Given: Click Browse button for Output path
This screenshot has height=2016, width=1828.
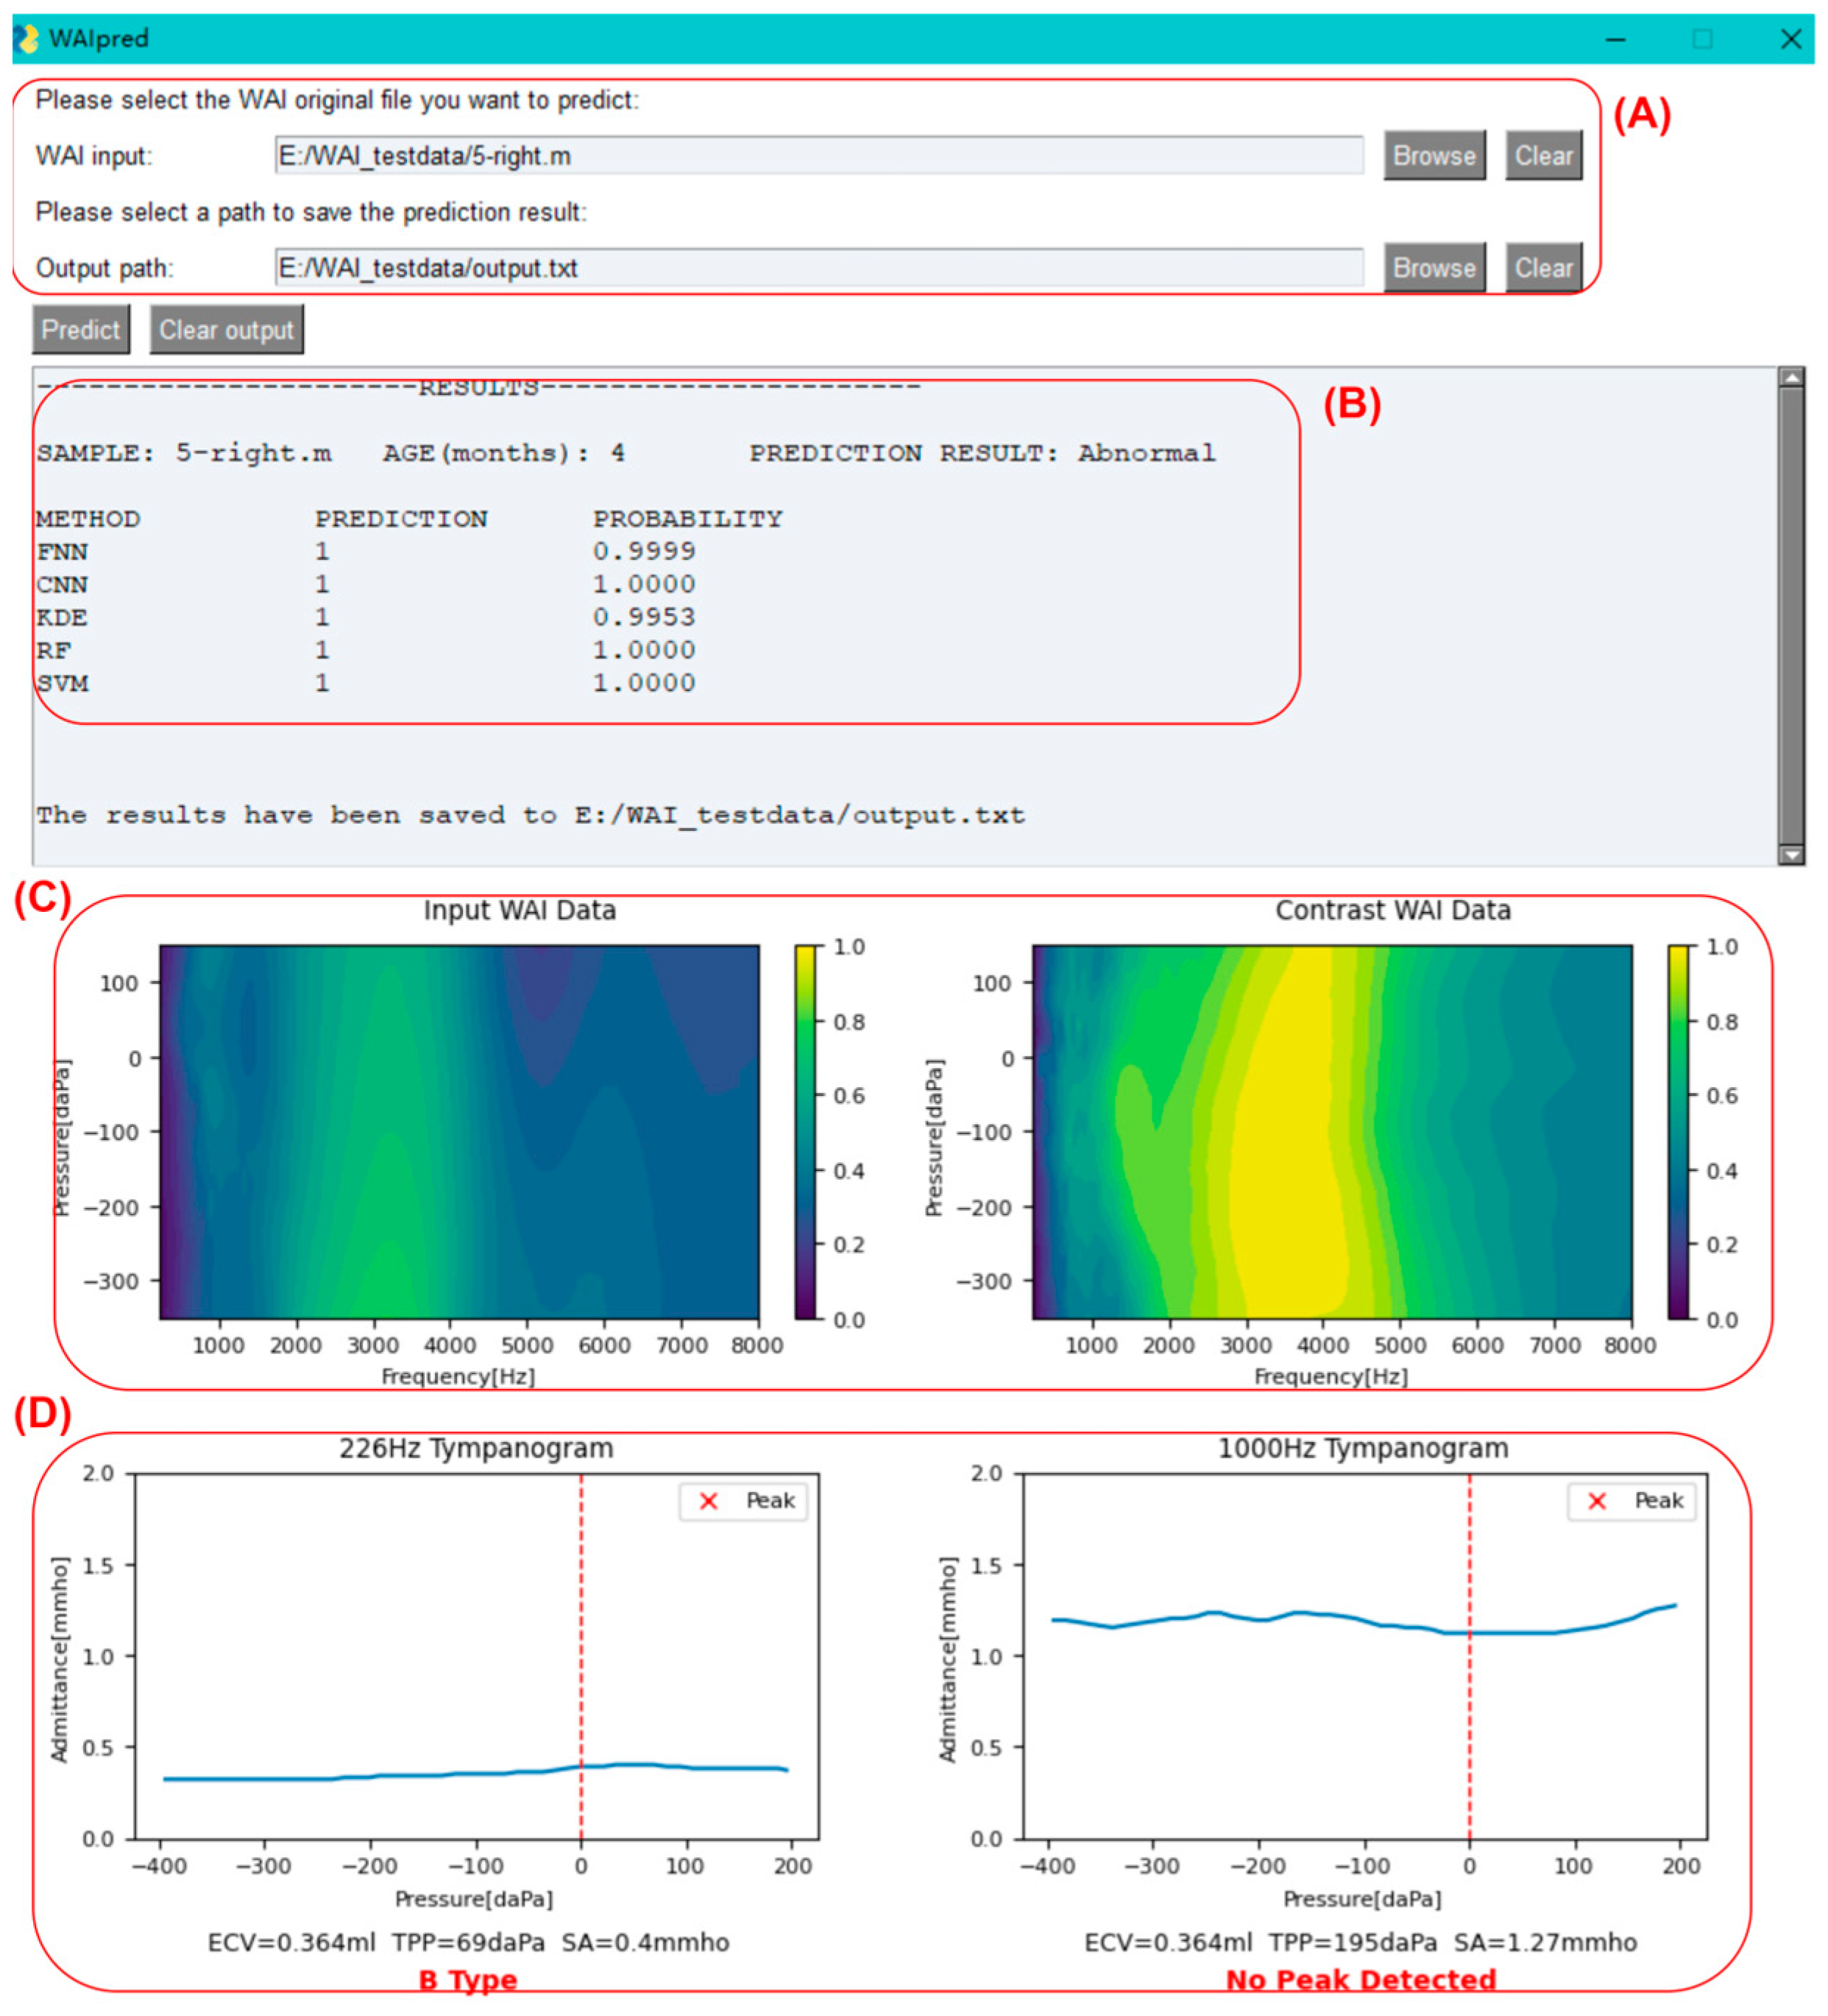Looking at the screenshot, I should (x=1434, y=268).
